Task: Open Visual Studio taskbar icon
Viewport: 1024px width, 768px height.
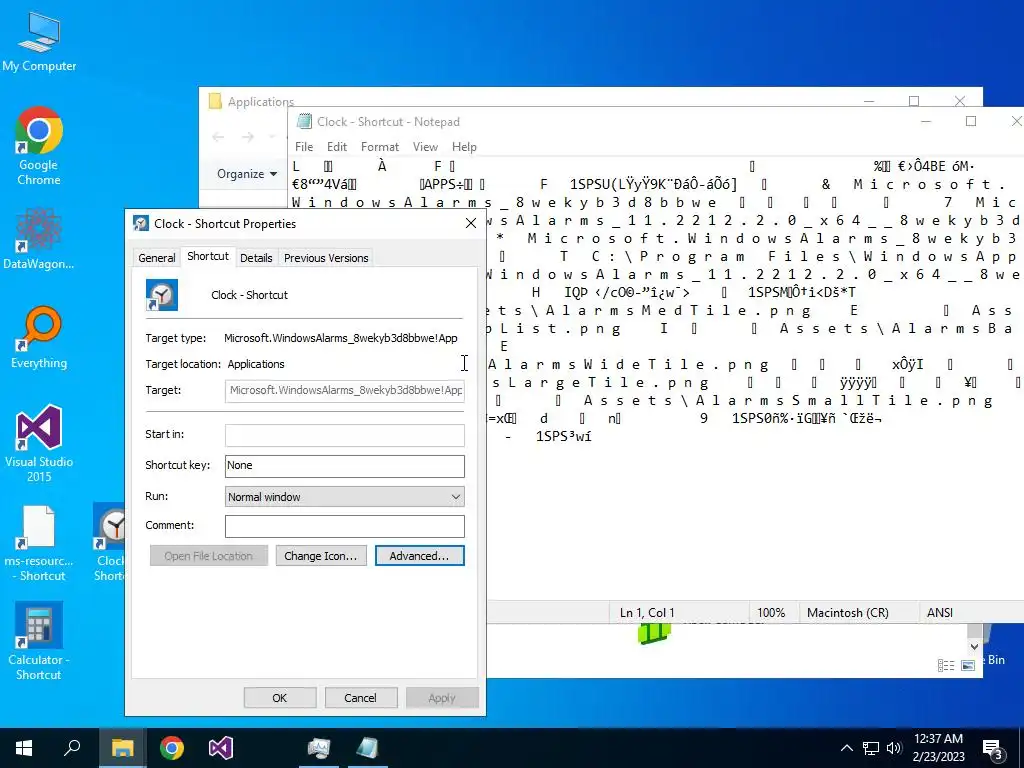Action: (221, 748)
